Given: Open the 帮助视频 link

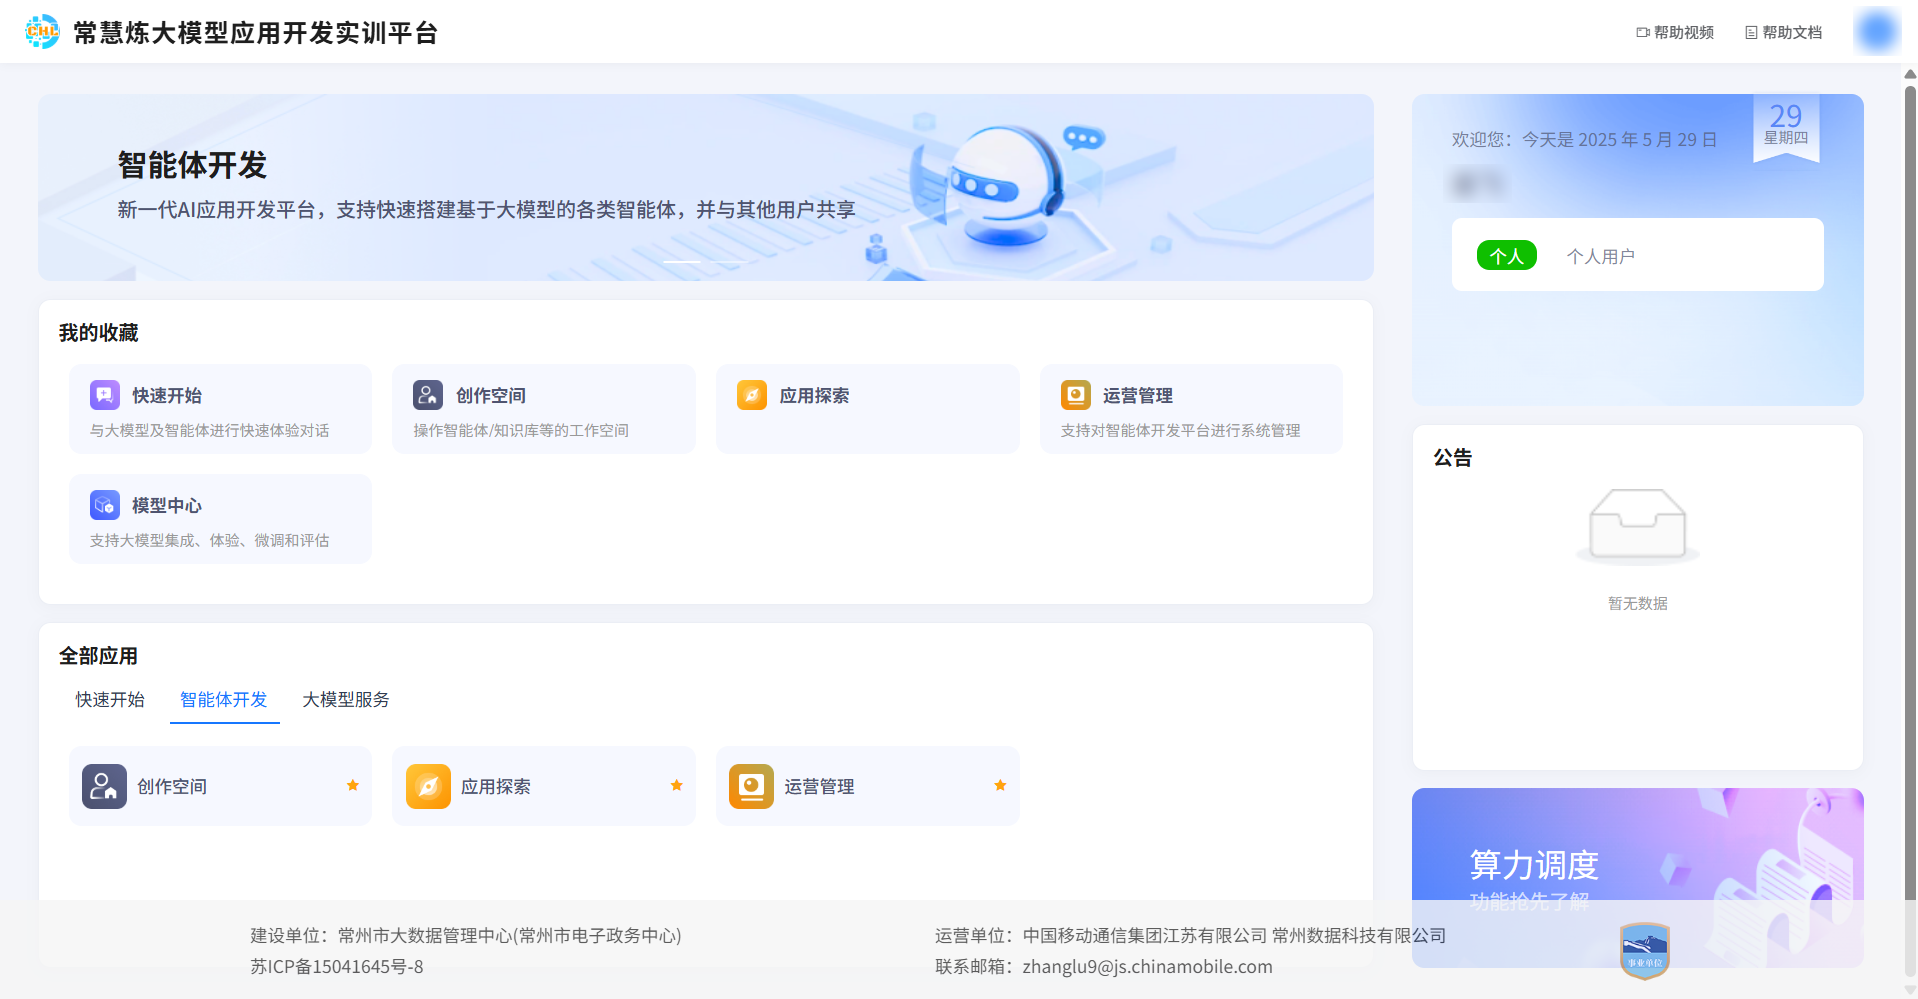Looking at the screenshot, I should 1675,32.
